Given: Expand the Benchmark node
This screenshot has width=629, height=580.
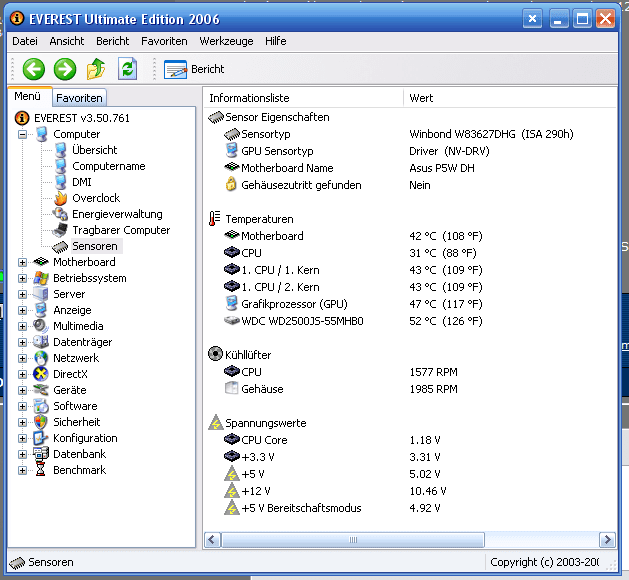Looking at the screenshot, I should click(22, 470).
